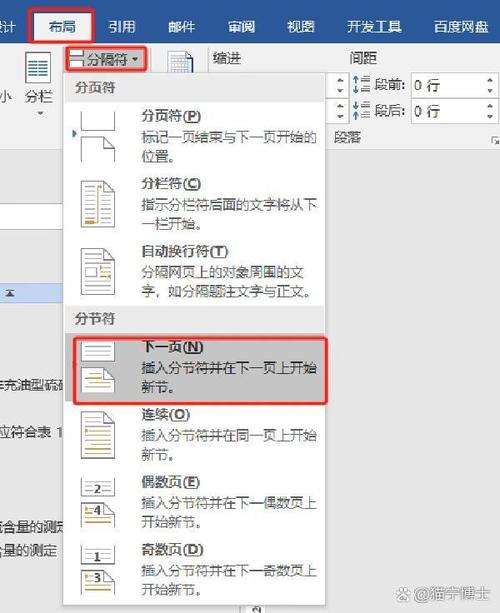Click the 段后 spacing after icon
This screenshot has width=500, height=613.
coord(361,110)
